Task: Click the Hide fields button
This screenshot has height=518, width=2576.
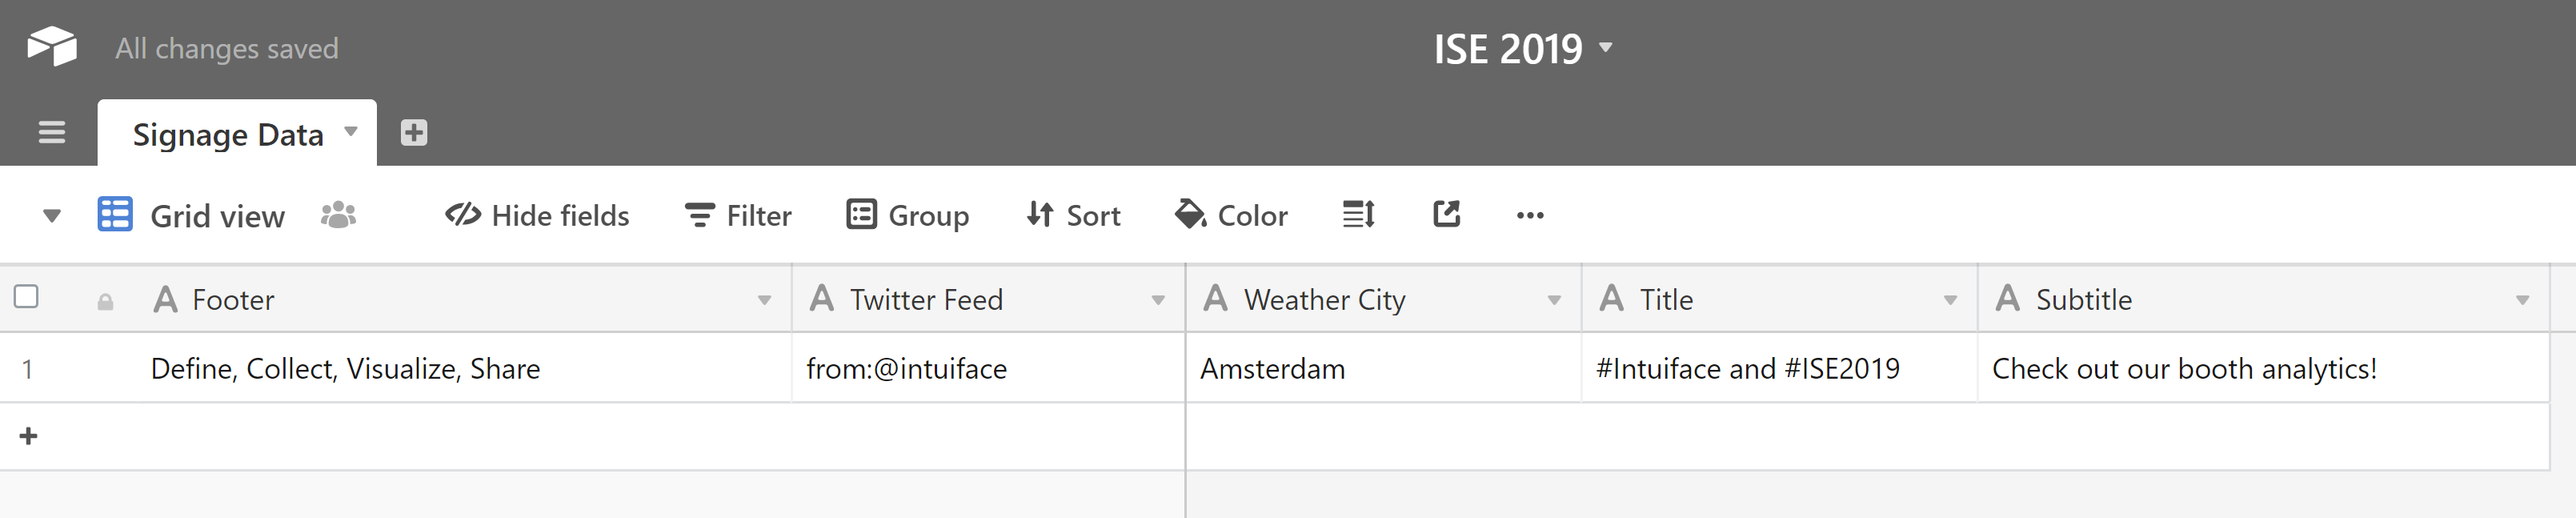Action: point(537,215)
